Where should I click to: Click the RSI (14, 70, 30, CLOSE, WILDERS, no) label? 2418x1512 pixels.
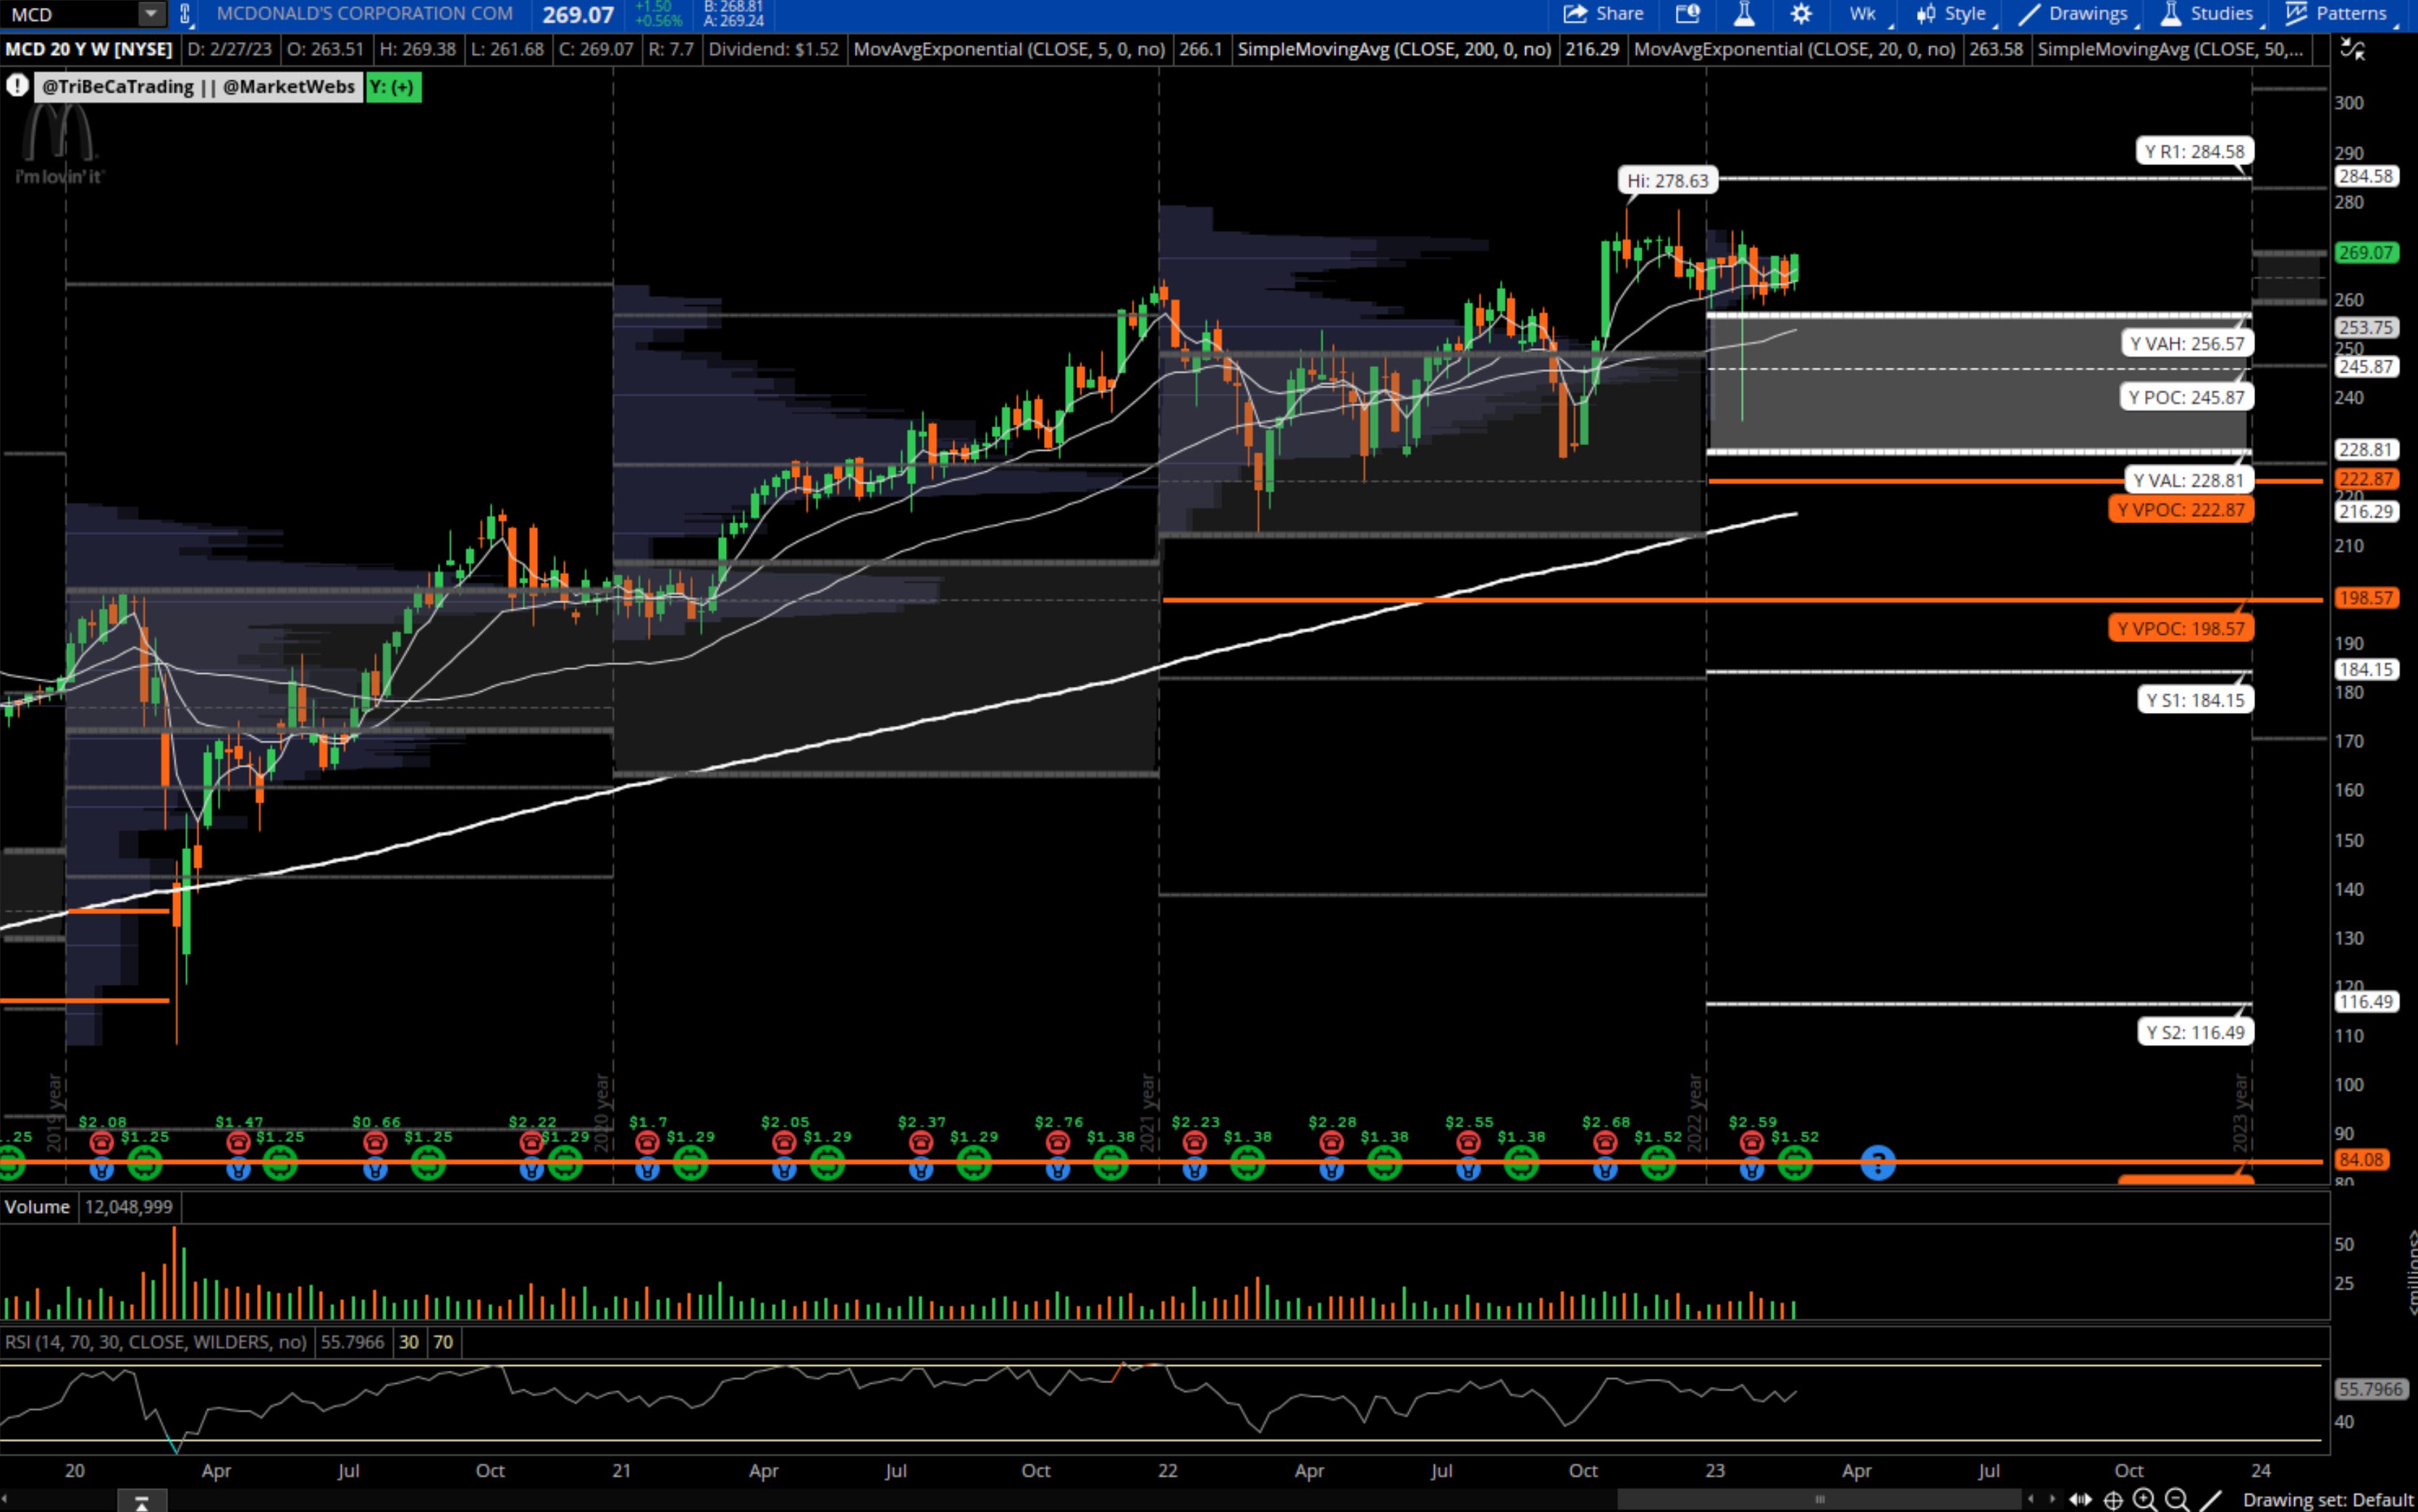155,1342
